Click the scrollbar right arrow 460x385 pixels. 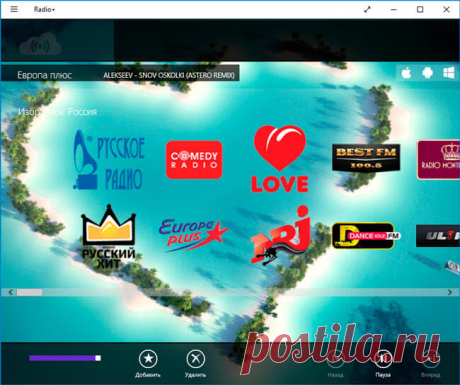pos(450,292)
